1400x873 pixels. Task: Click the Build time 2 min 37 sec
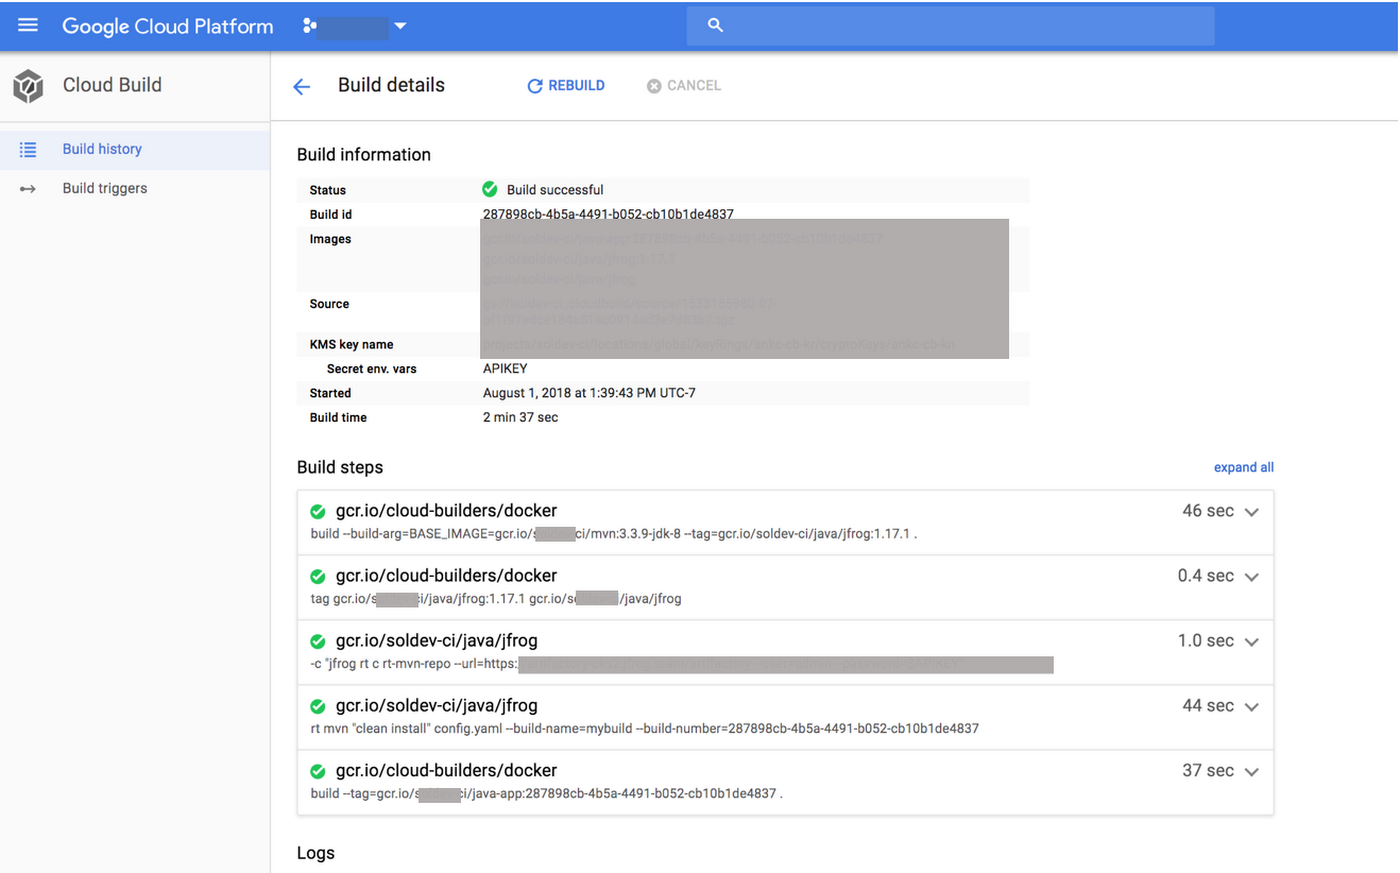[520, 417]
